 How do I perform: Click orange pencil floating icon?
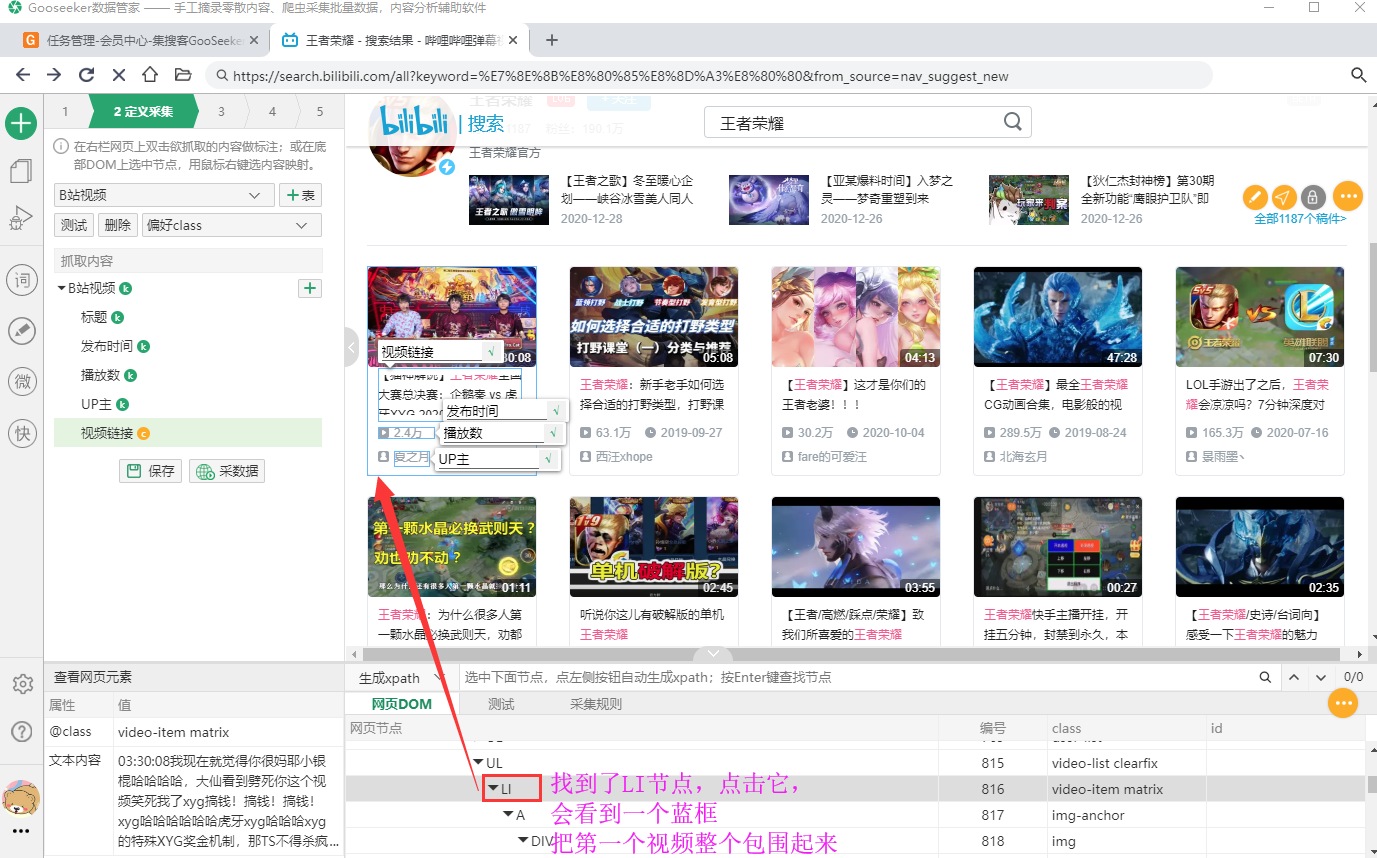(1256, 197)
